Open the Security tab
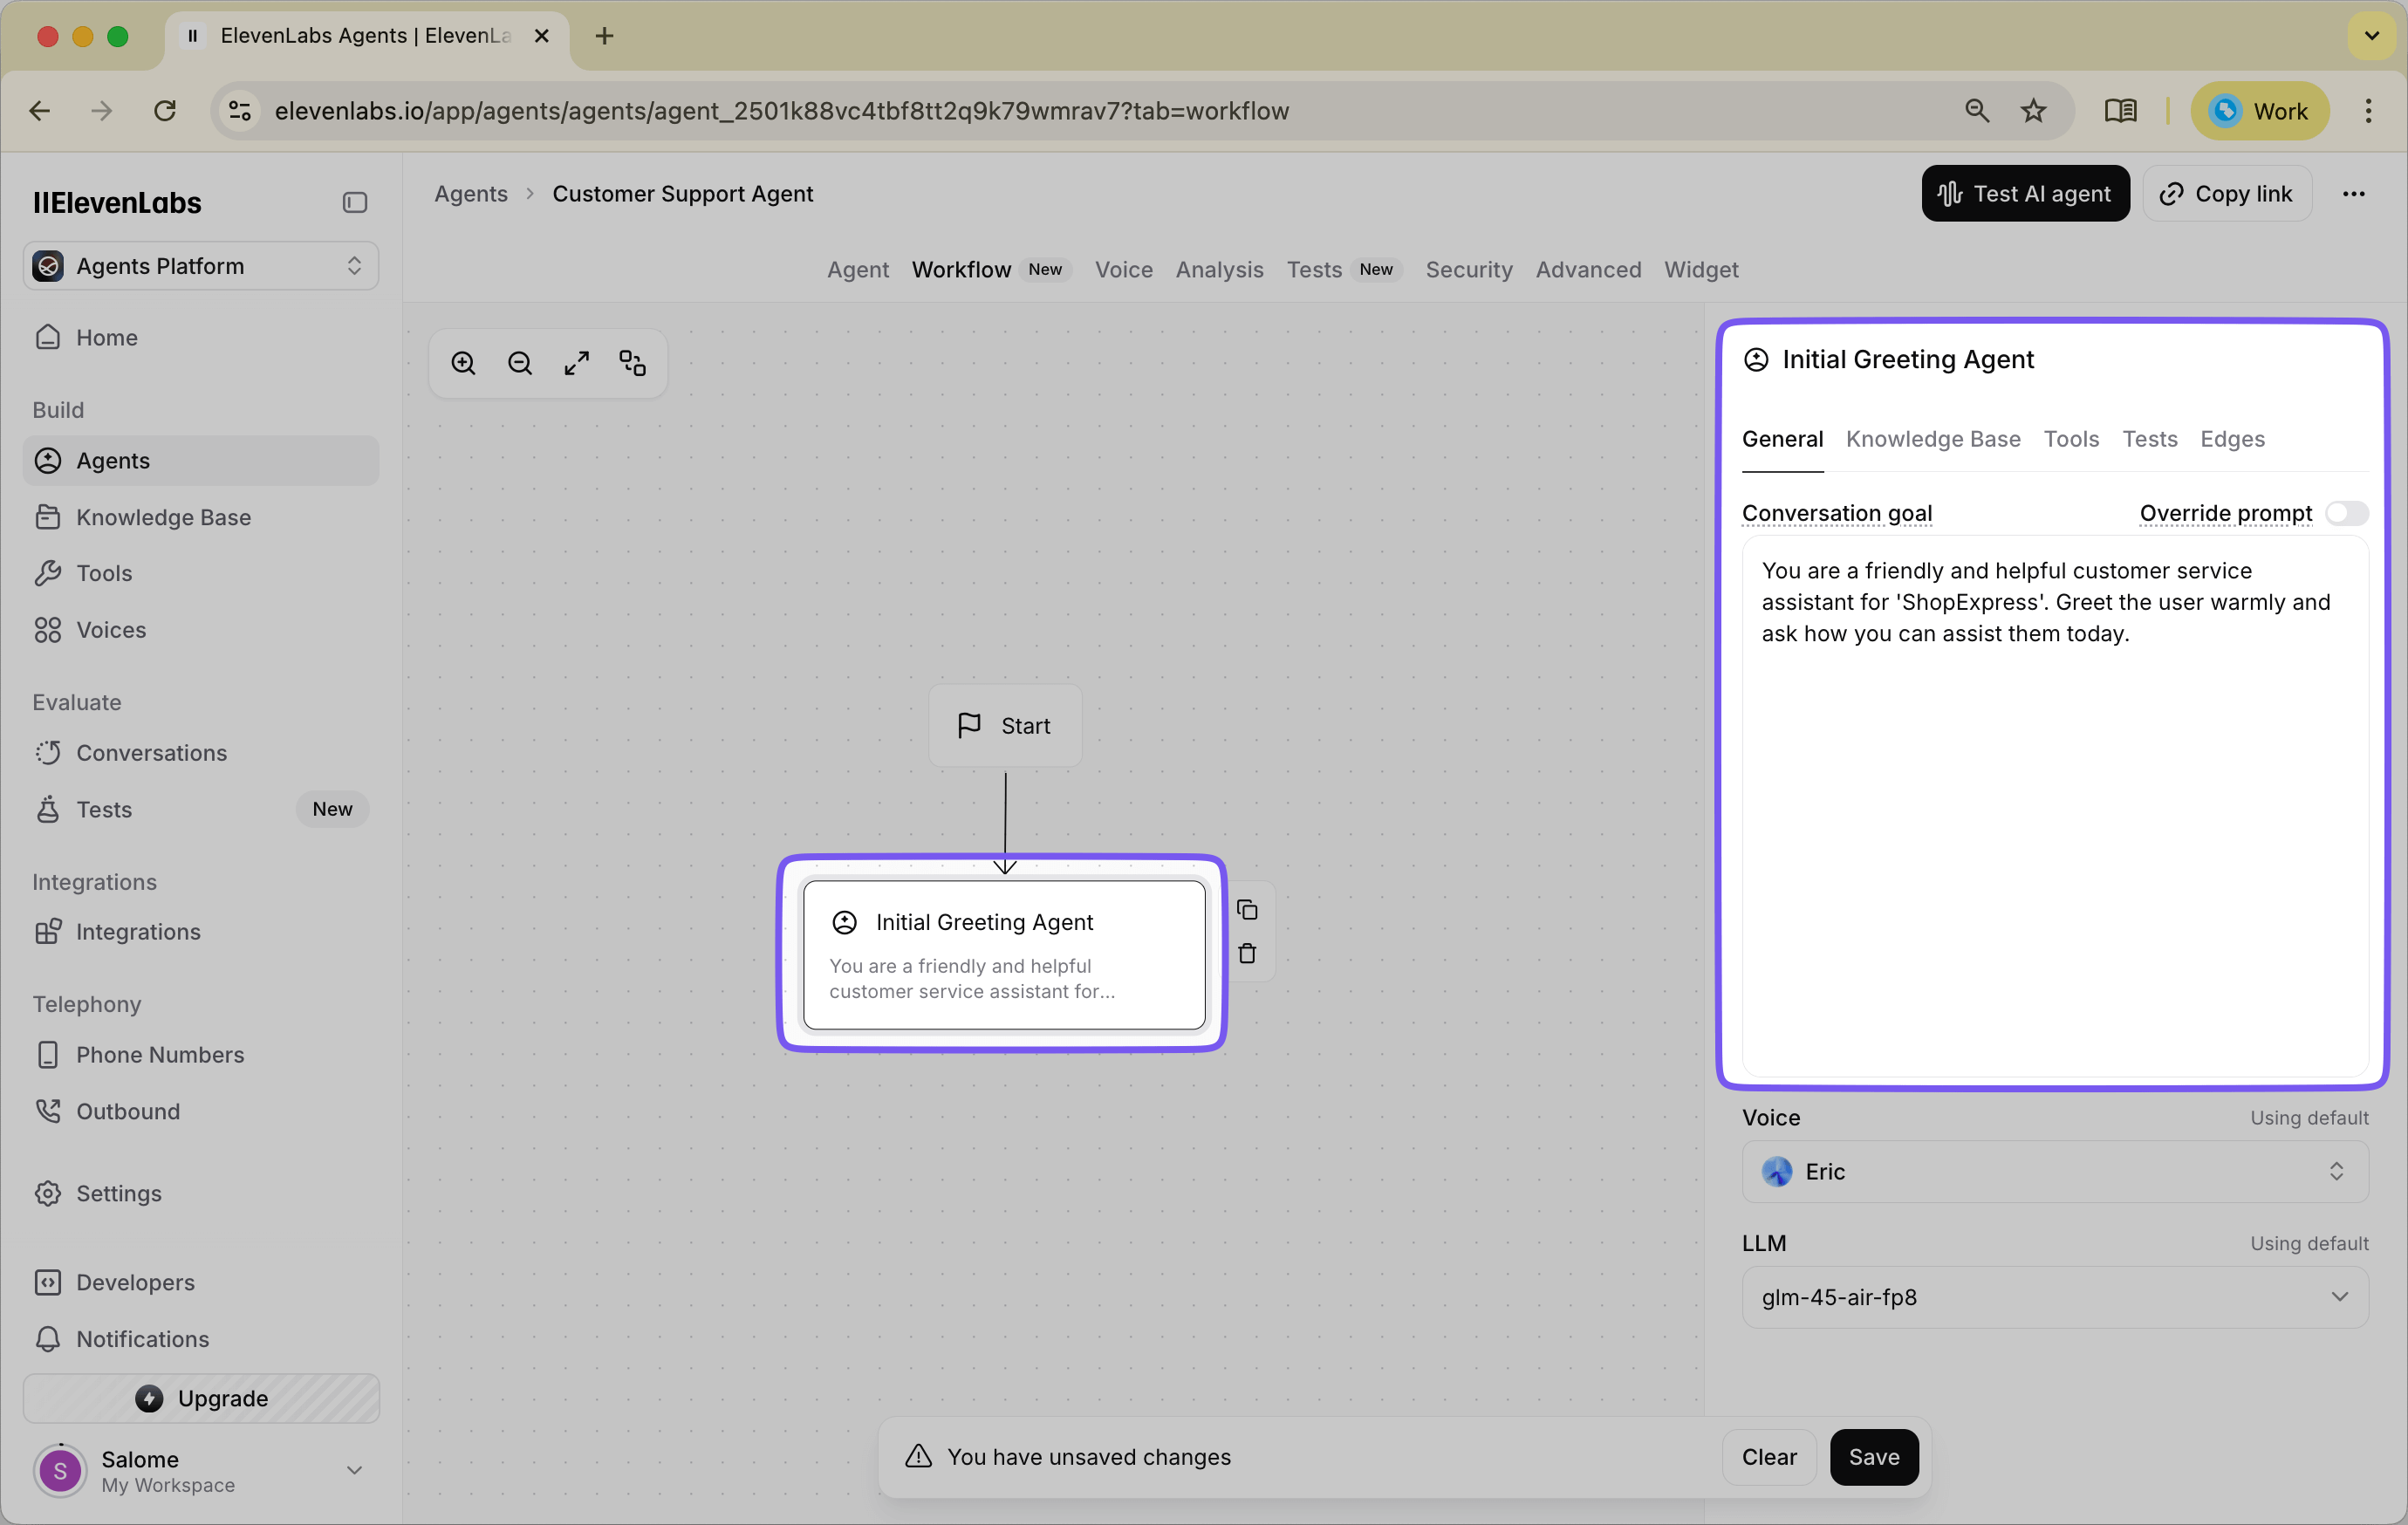2408x1525 pixels. tap(1468, 269)
